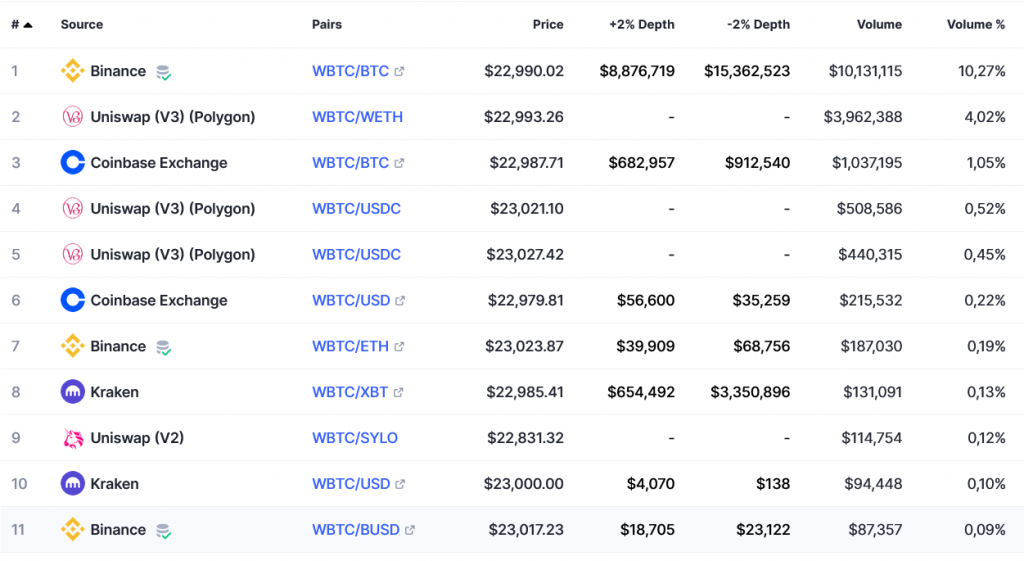Open the WBTC/SYLO pair link
Image resolution: width=1024 pixels, height=561 pixels.
(x=355, y=438)
